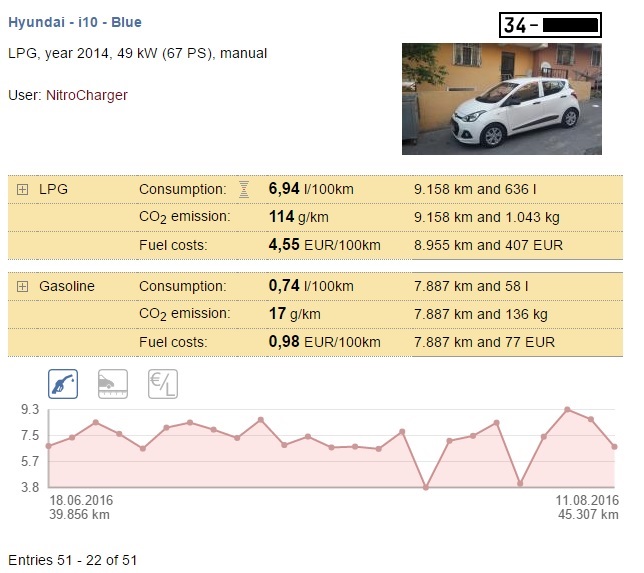Click the license plate 34 badge
Screen dimensions: 644x573
(x=550, y=25)
